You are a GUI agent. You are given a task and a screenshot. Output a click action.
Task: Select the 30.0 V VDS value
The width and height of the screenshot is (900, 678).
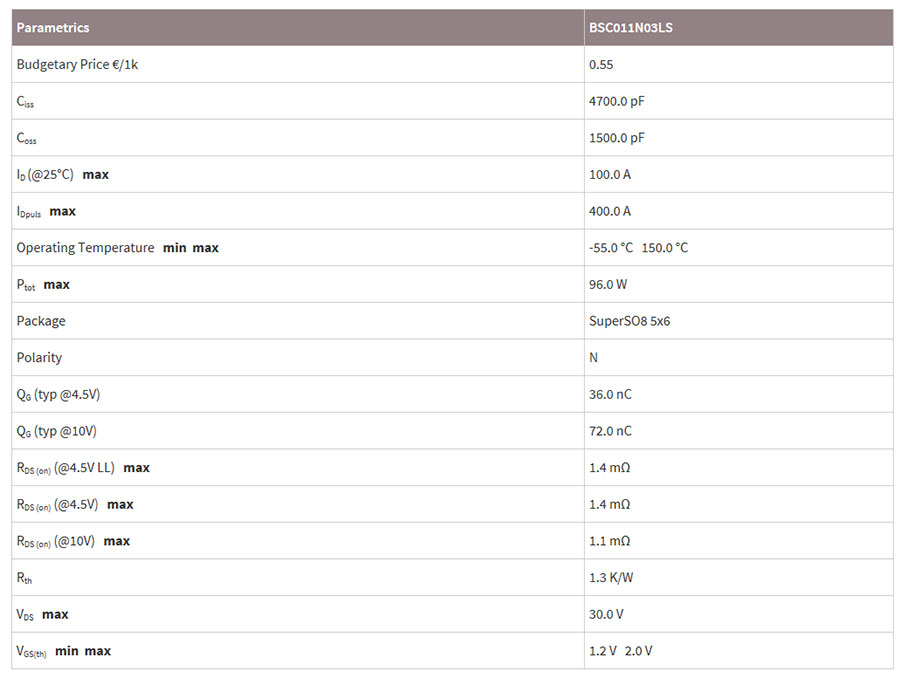(x=606, y=614)
